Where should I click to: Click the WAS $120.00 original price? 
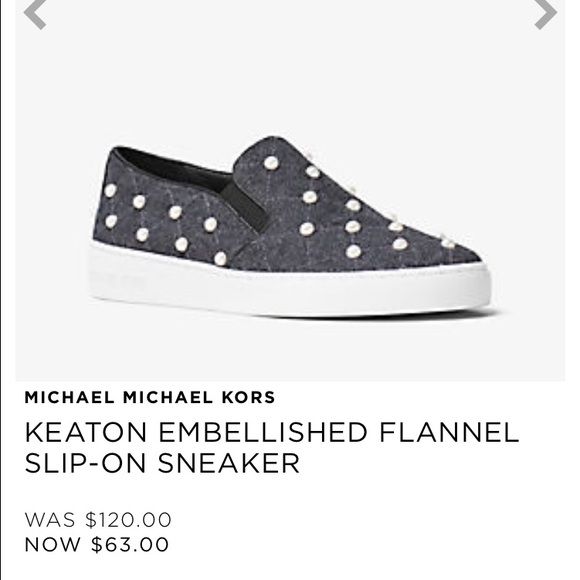98,519
